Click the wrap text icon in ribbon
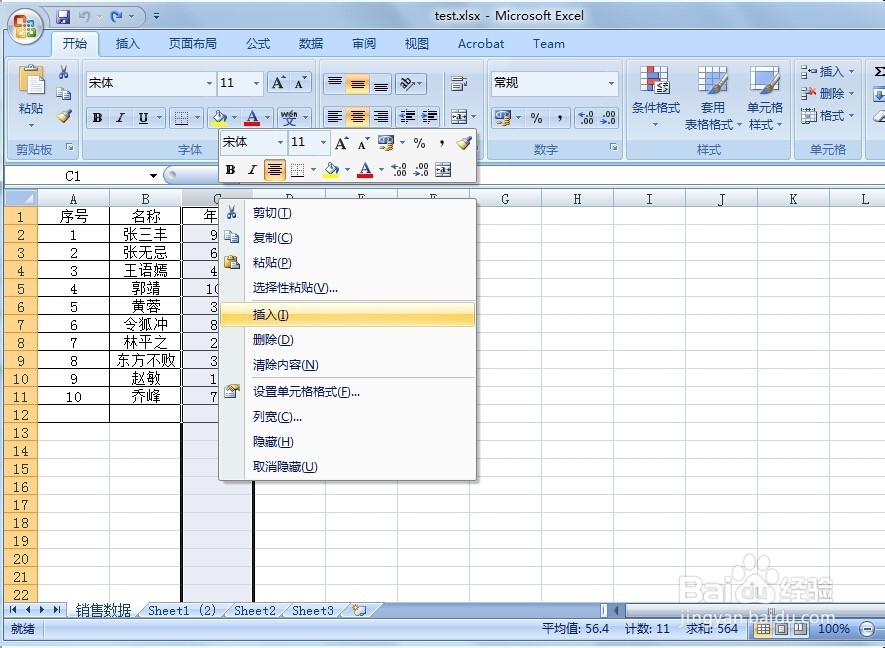The height and width of the screenshot is (648, 885). click(x=459, y=84)
